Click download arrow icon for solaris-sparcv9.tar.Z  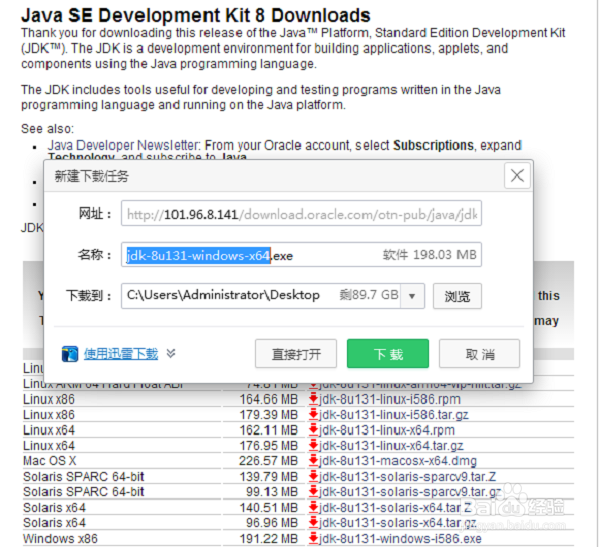click(x=313, y=476)
